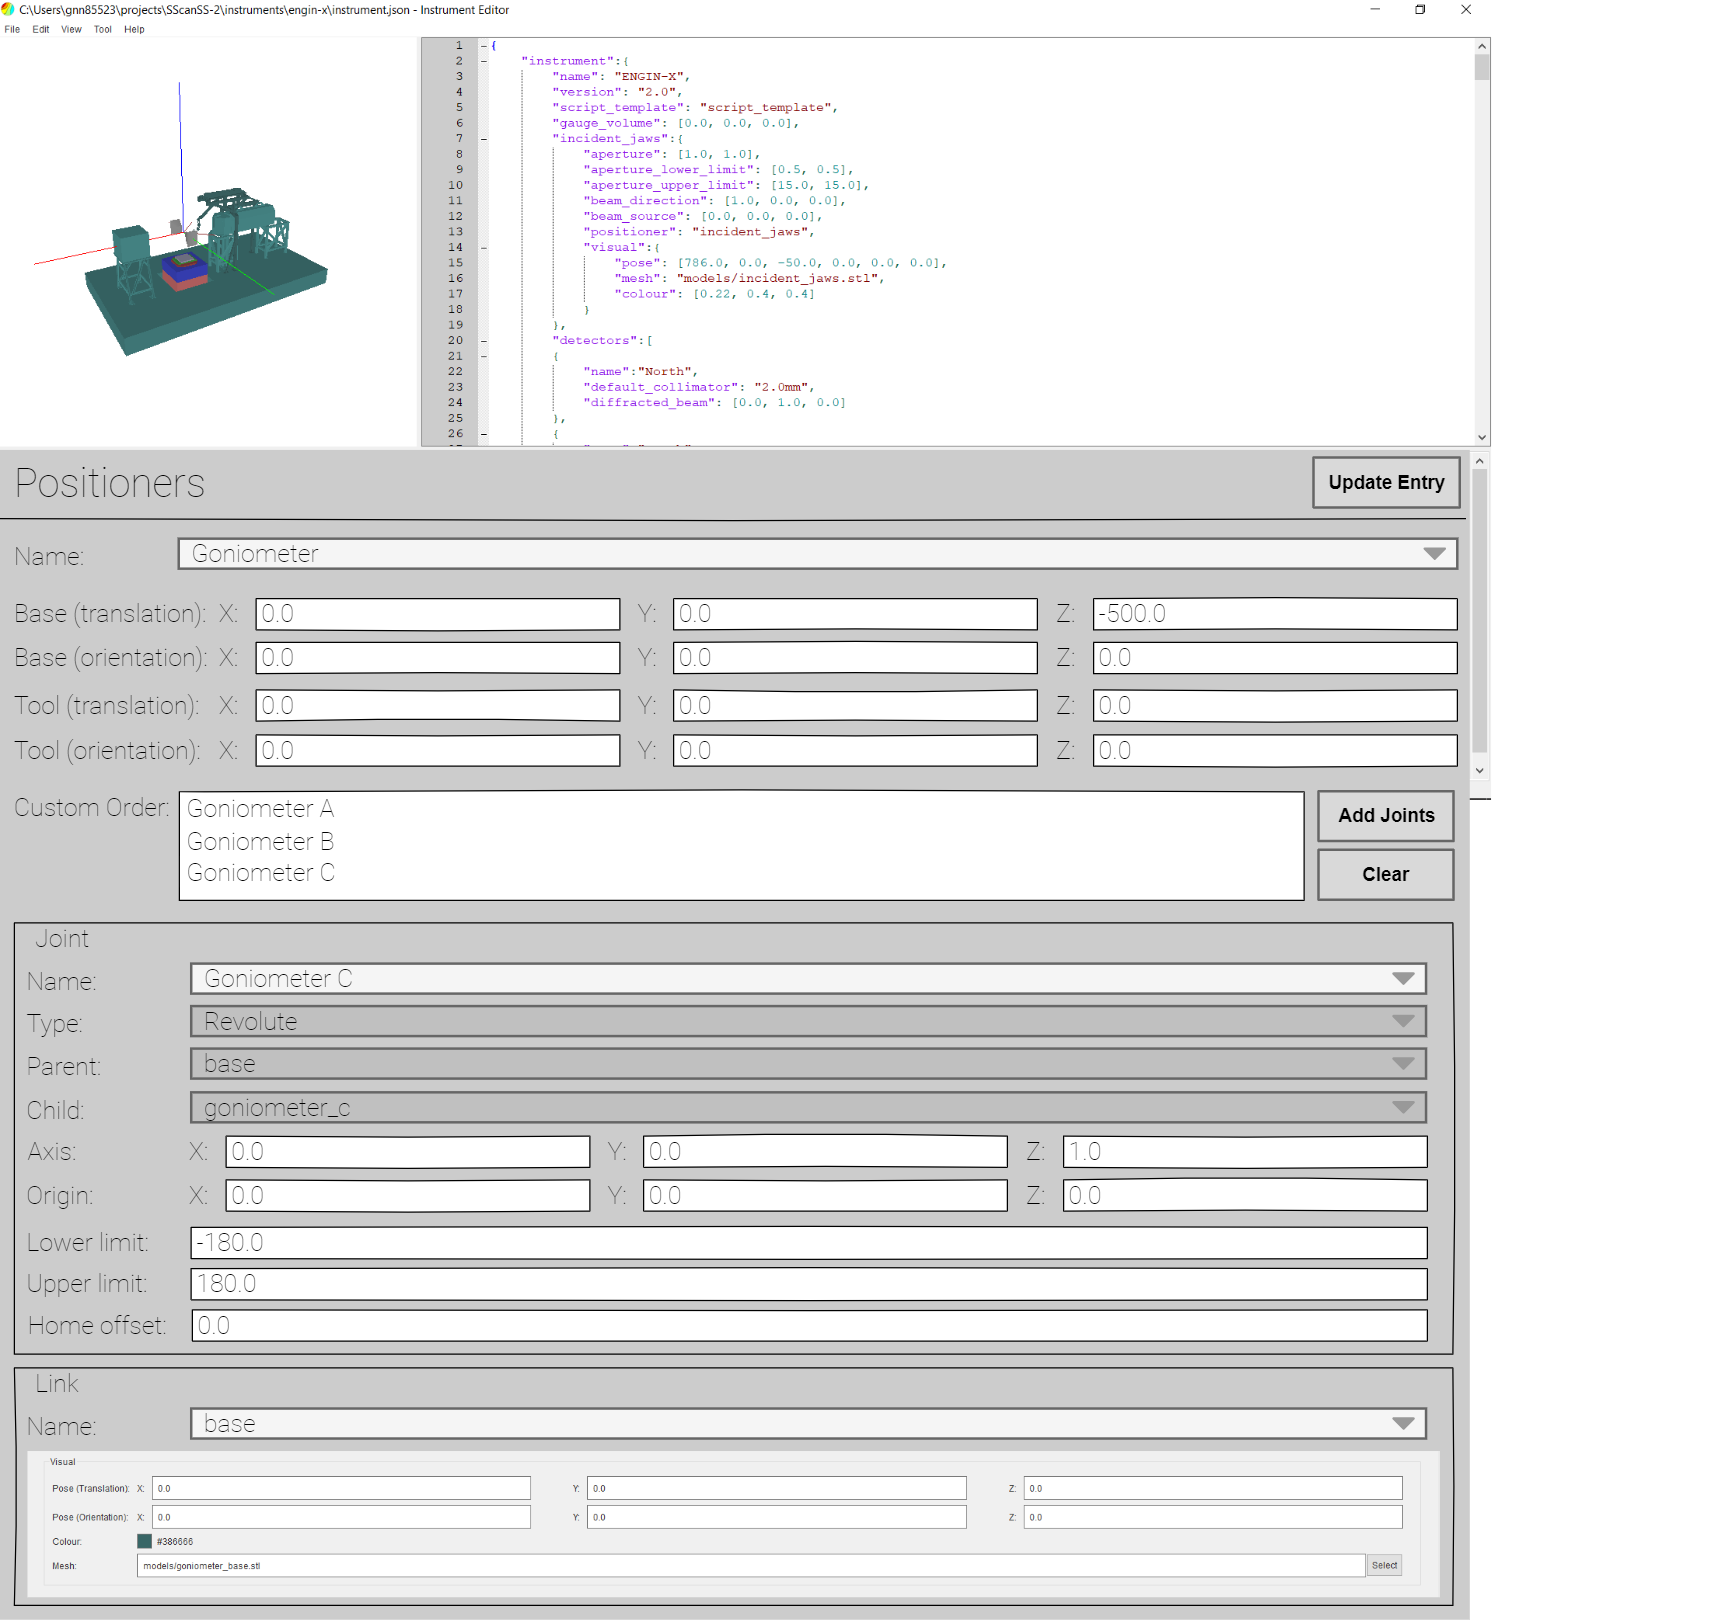Select Goniometer B in Custom Order list
The width and height of the screenshot is (1728, 1623).
point(258,841)
